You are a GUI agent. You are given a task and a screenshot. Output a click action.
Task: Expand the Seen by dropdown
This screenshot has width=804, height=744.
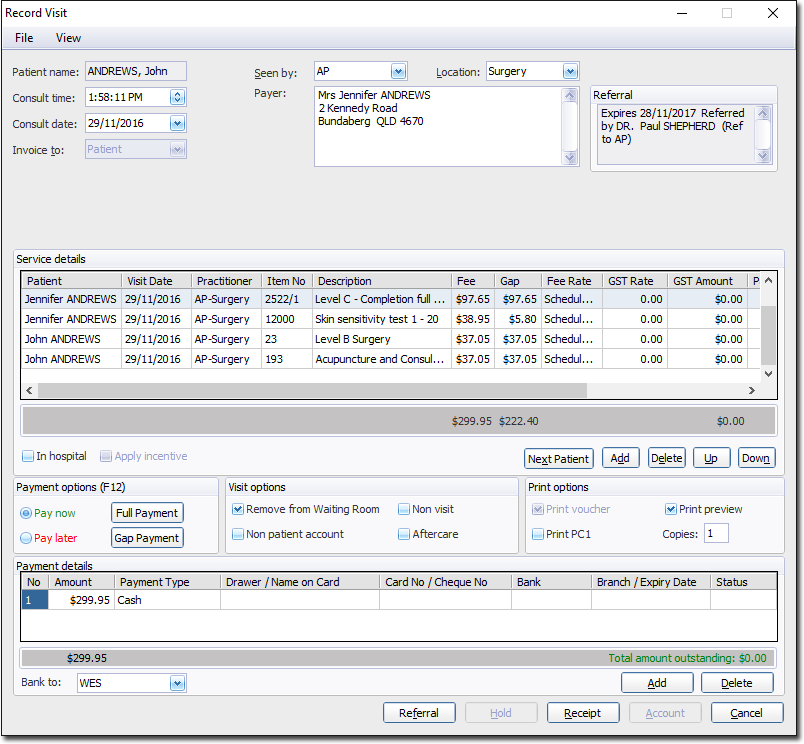click(x=398, y=71)
